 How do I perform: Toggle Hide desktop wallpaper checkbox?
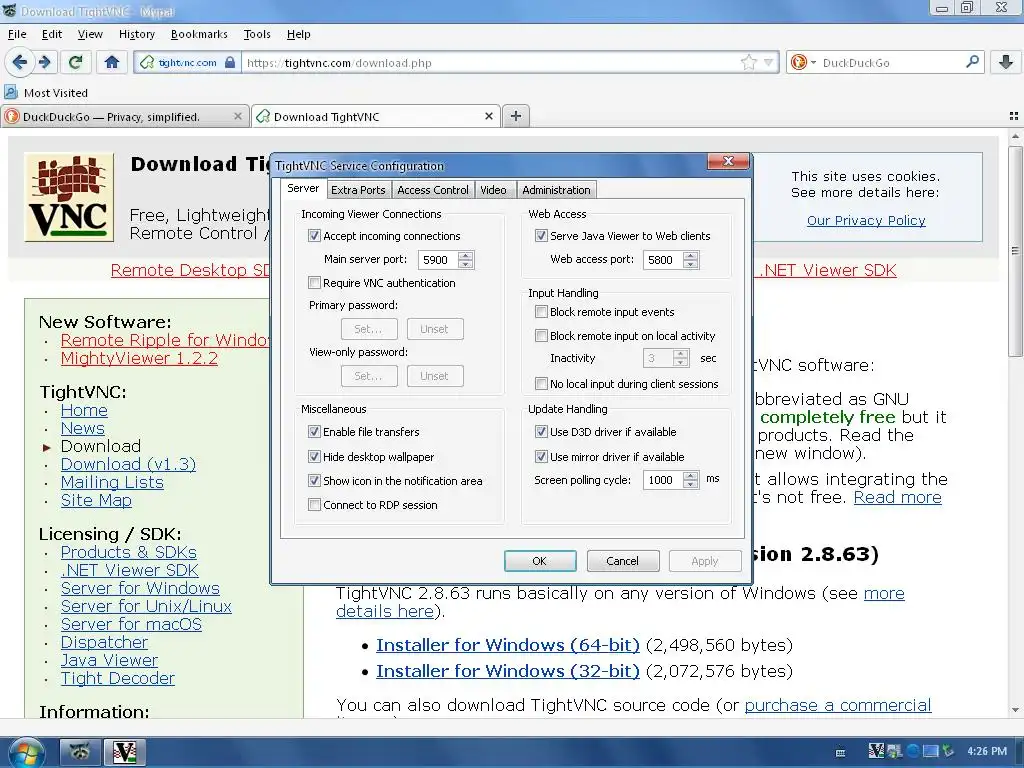pyautogui.click(x=314, y=456)
